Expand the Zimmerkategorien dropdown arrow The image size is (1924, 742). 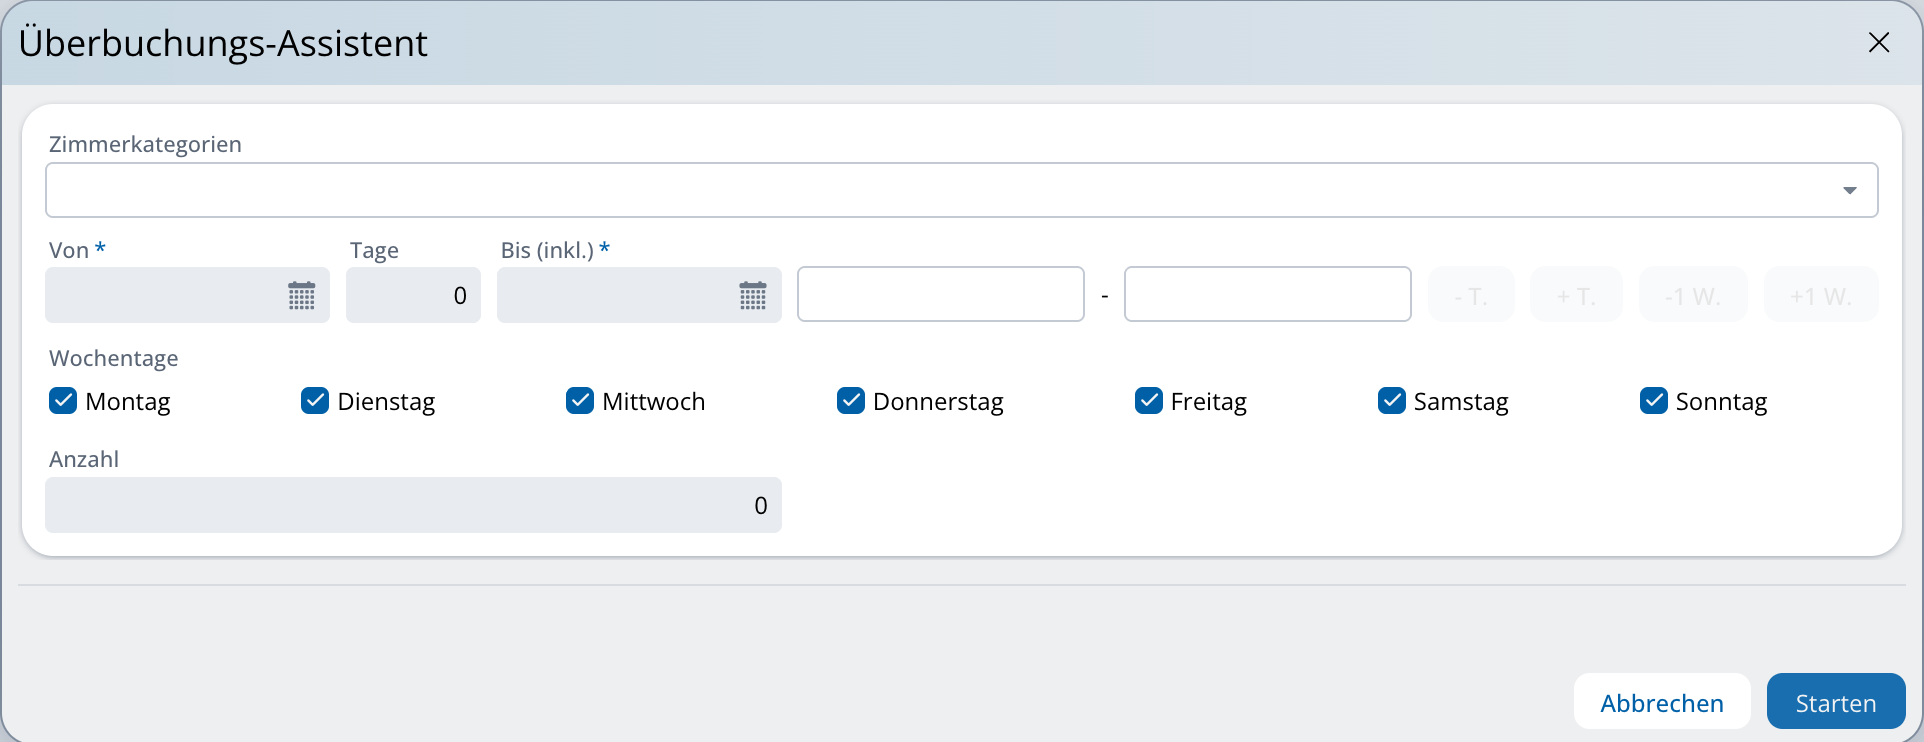click(x=1849, y=191)
